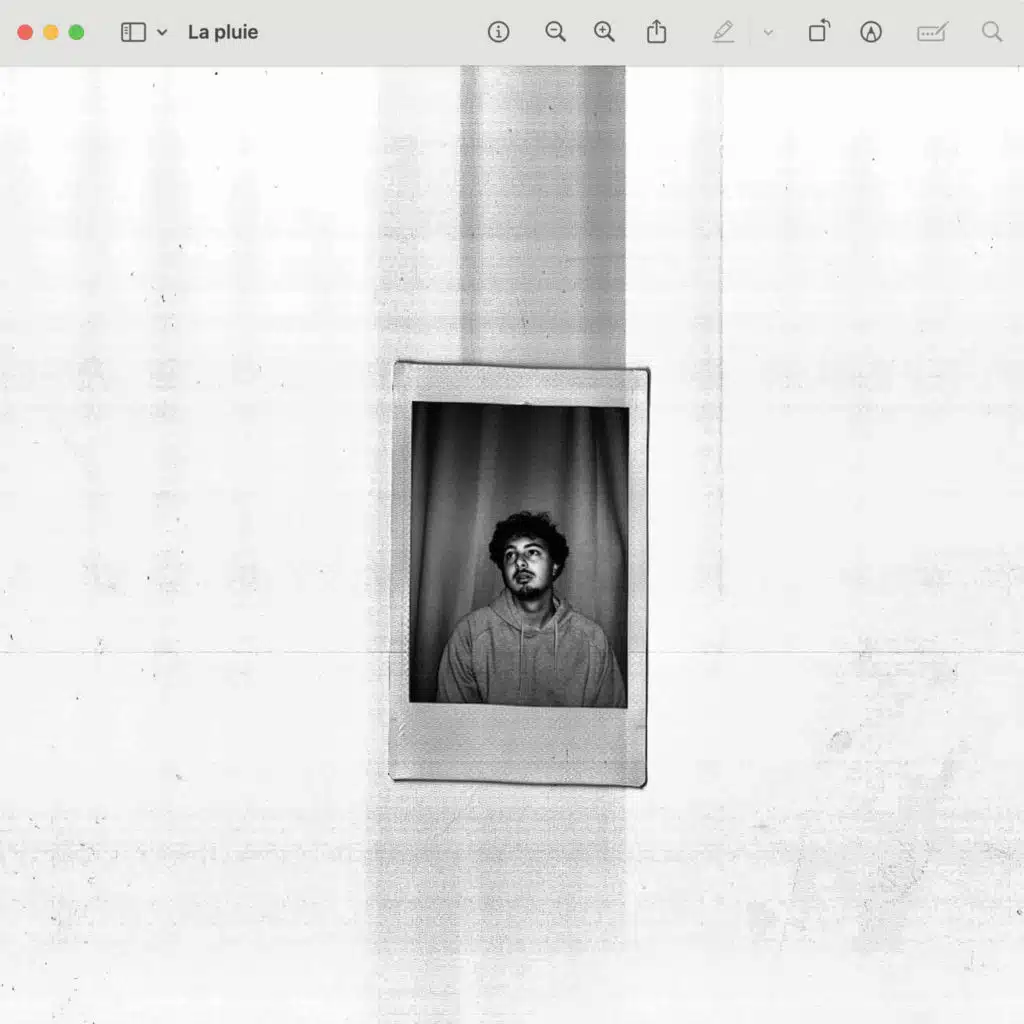Zoom out of the image
1024x1024 pixels.
point(555,32)
